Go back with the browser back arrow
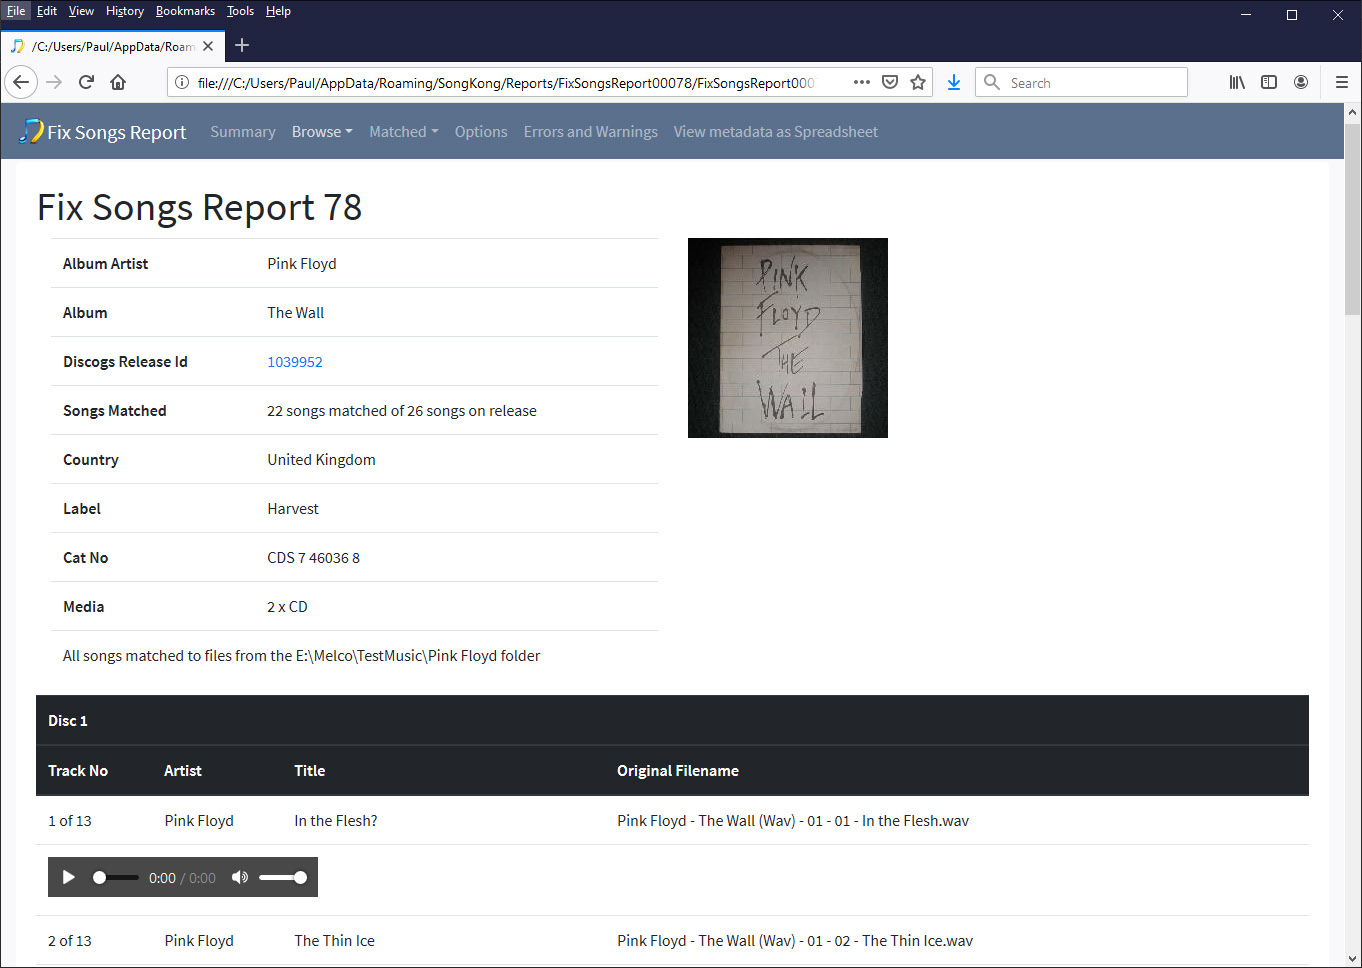Screen dimensions: 1362x968 [x=21, y=82]
